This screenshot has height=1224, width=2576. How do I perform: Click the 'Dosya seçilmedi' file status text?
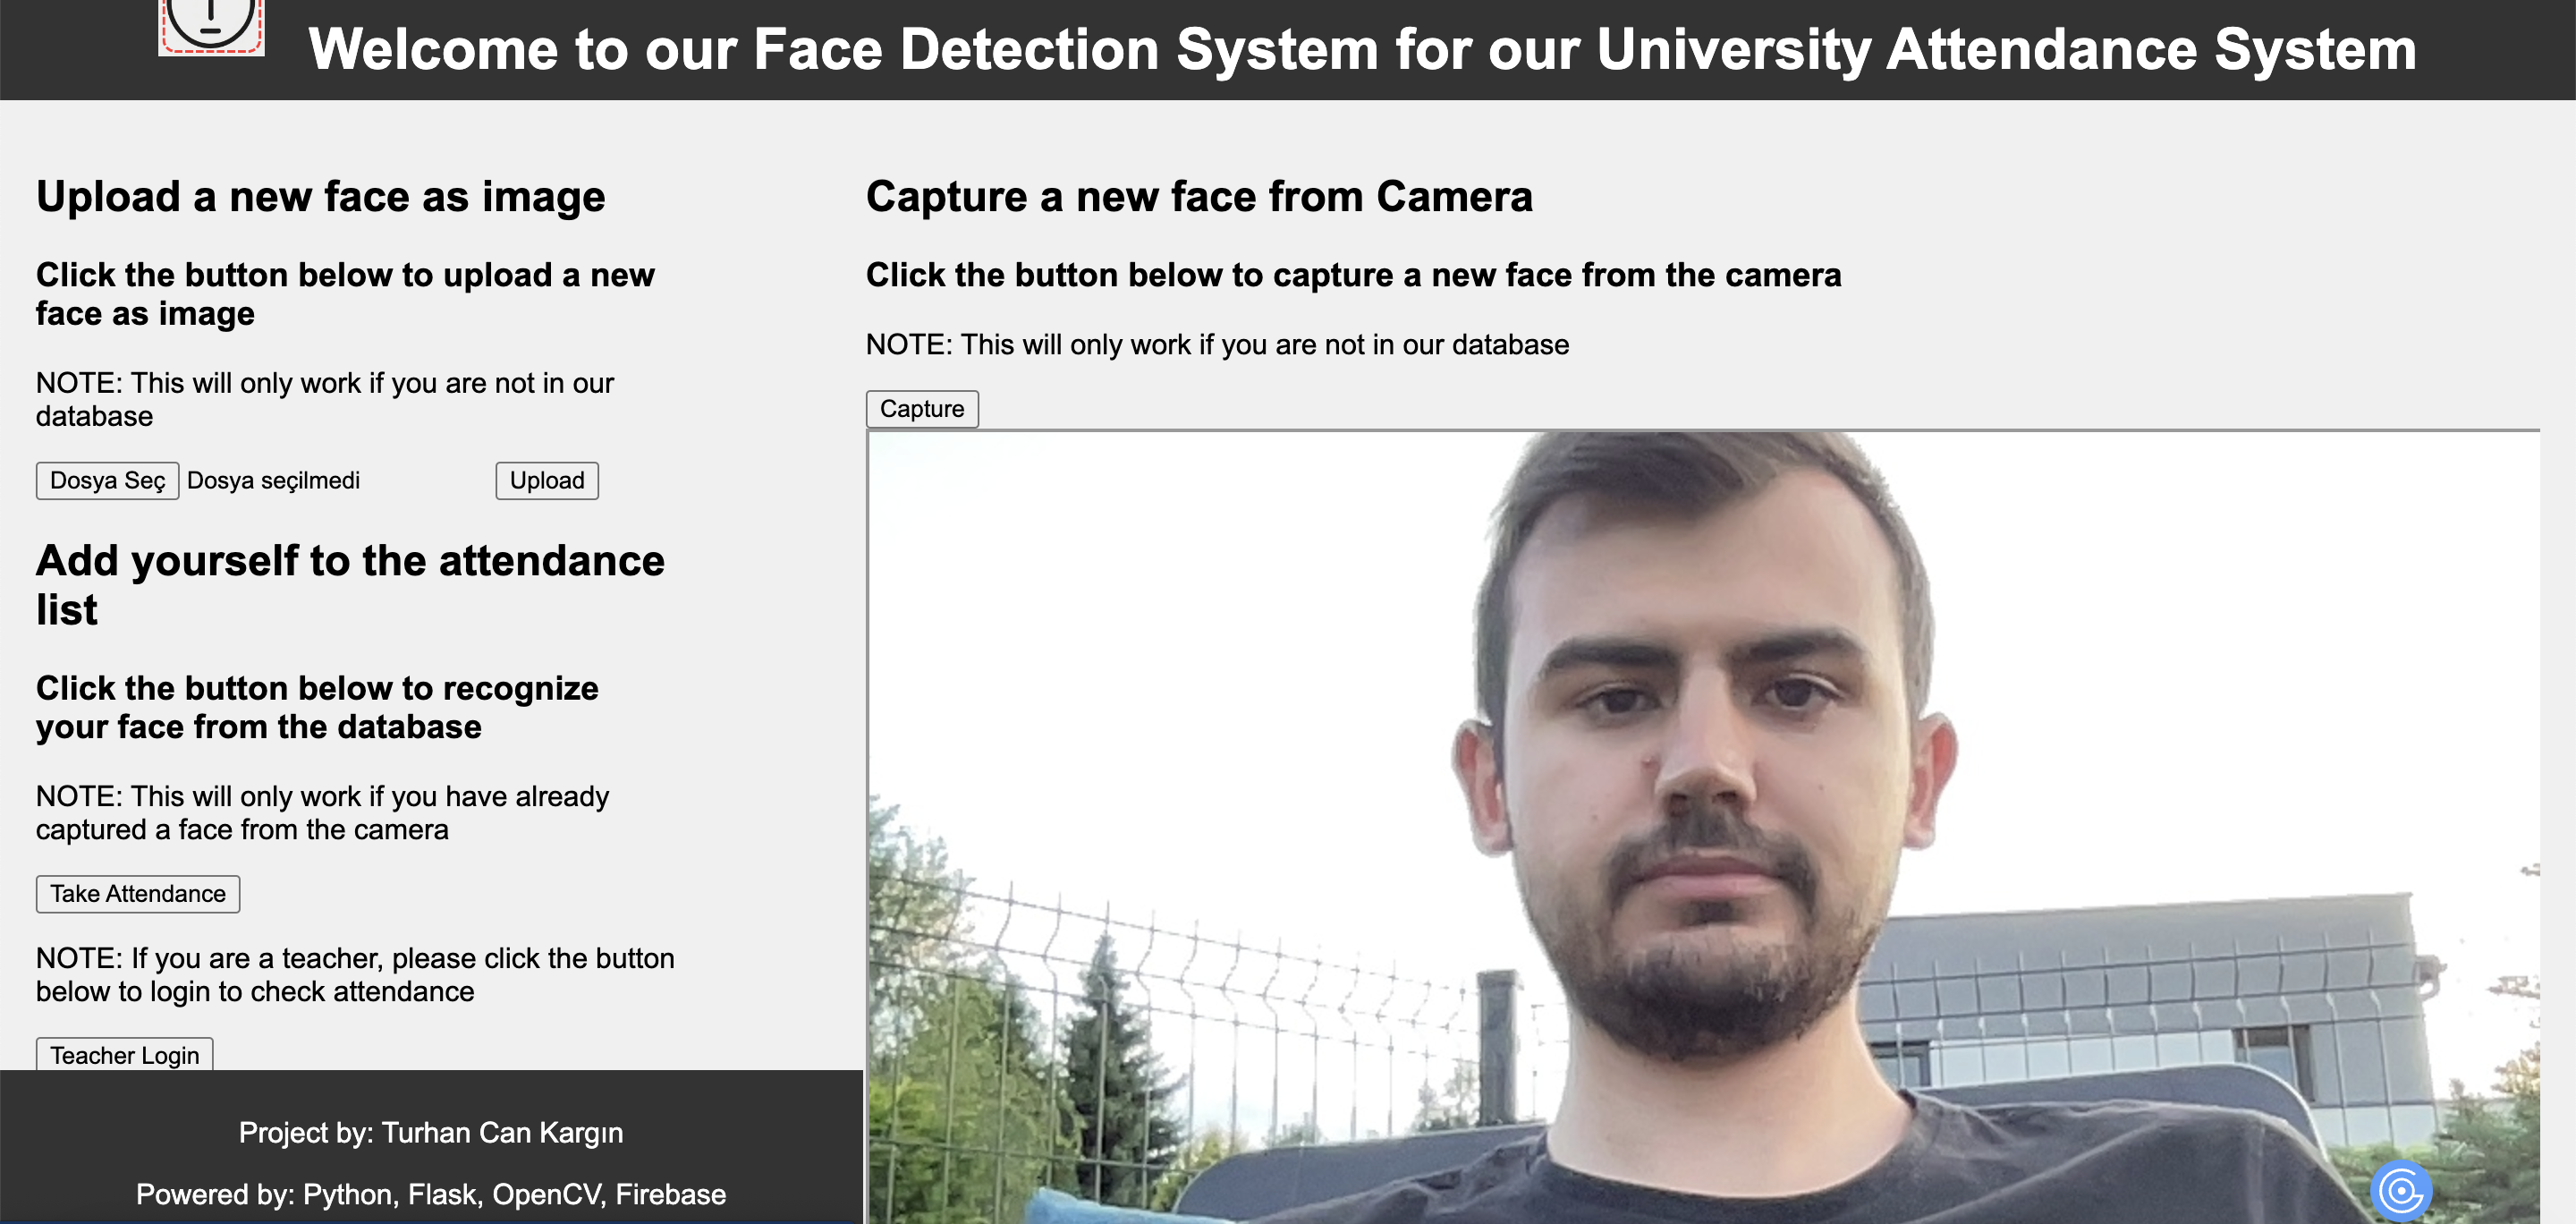[273, 481]
